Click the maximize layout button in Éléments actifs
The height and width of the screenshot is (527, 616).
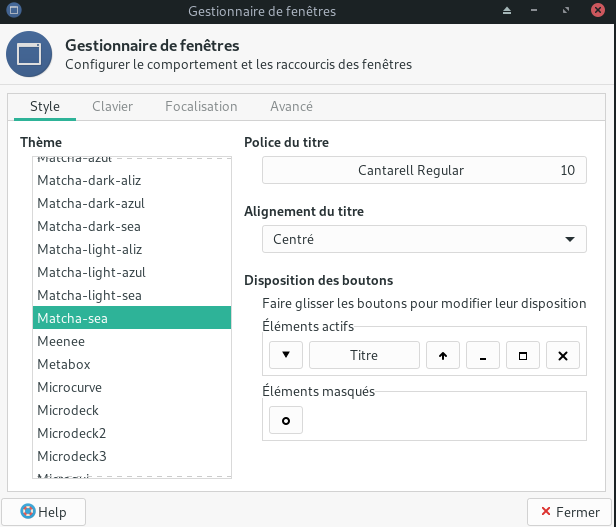(x=522, y=355)
